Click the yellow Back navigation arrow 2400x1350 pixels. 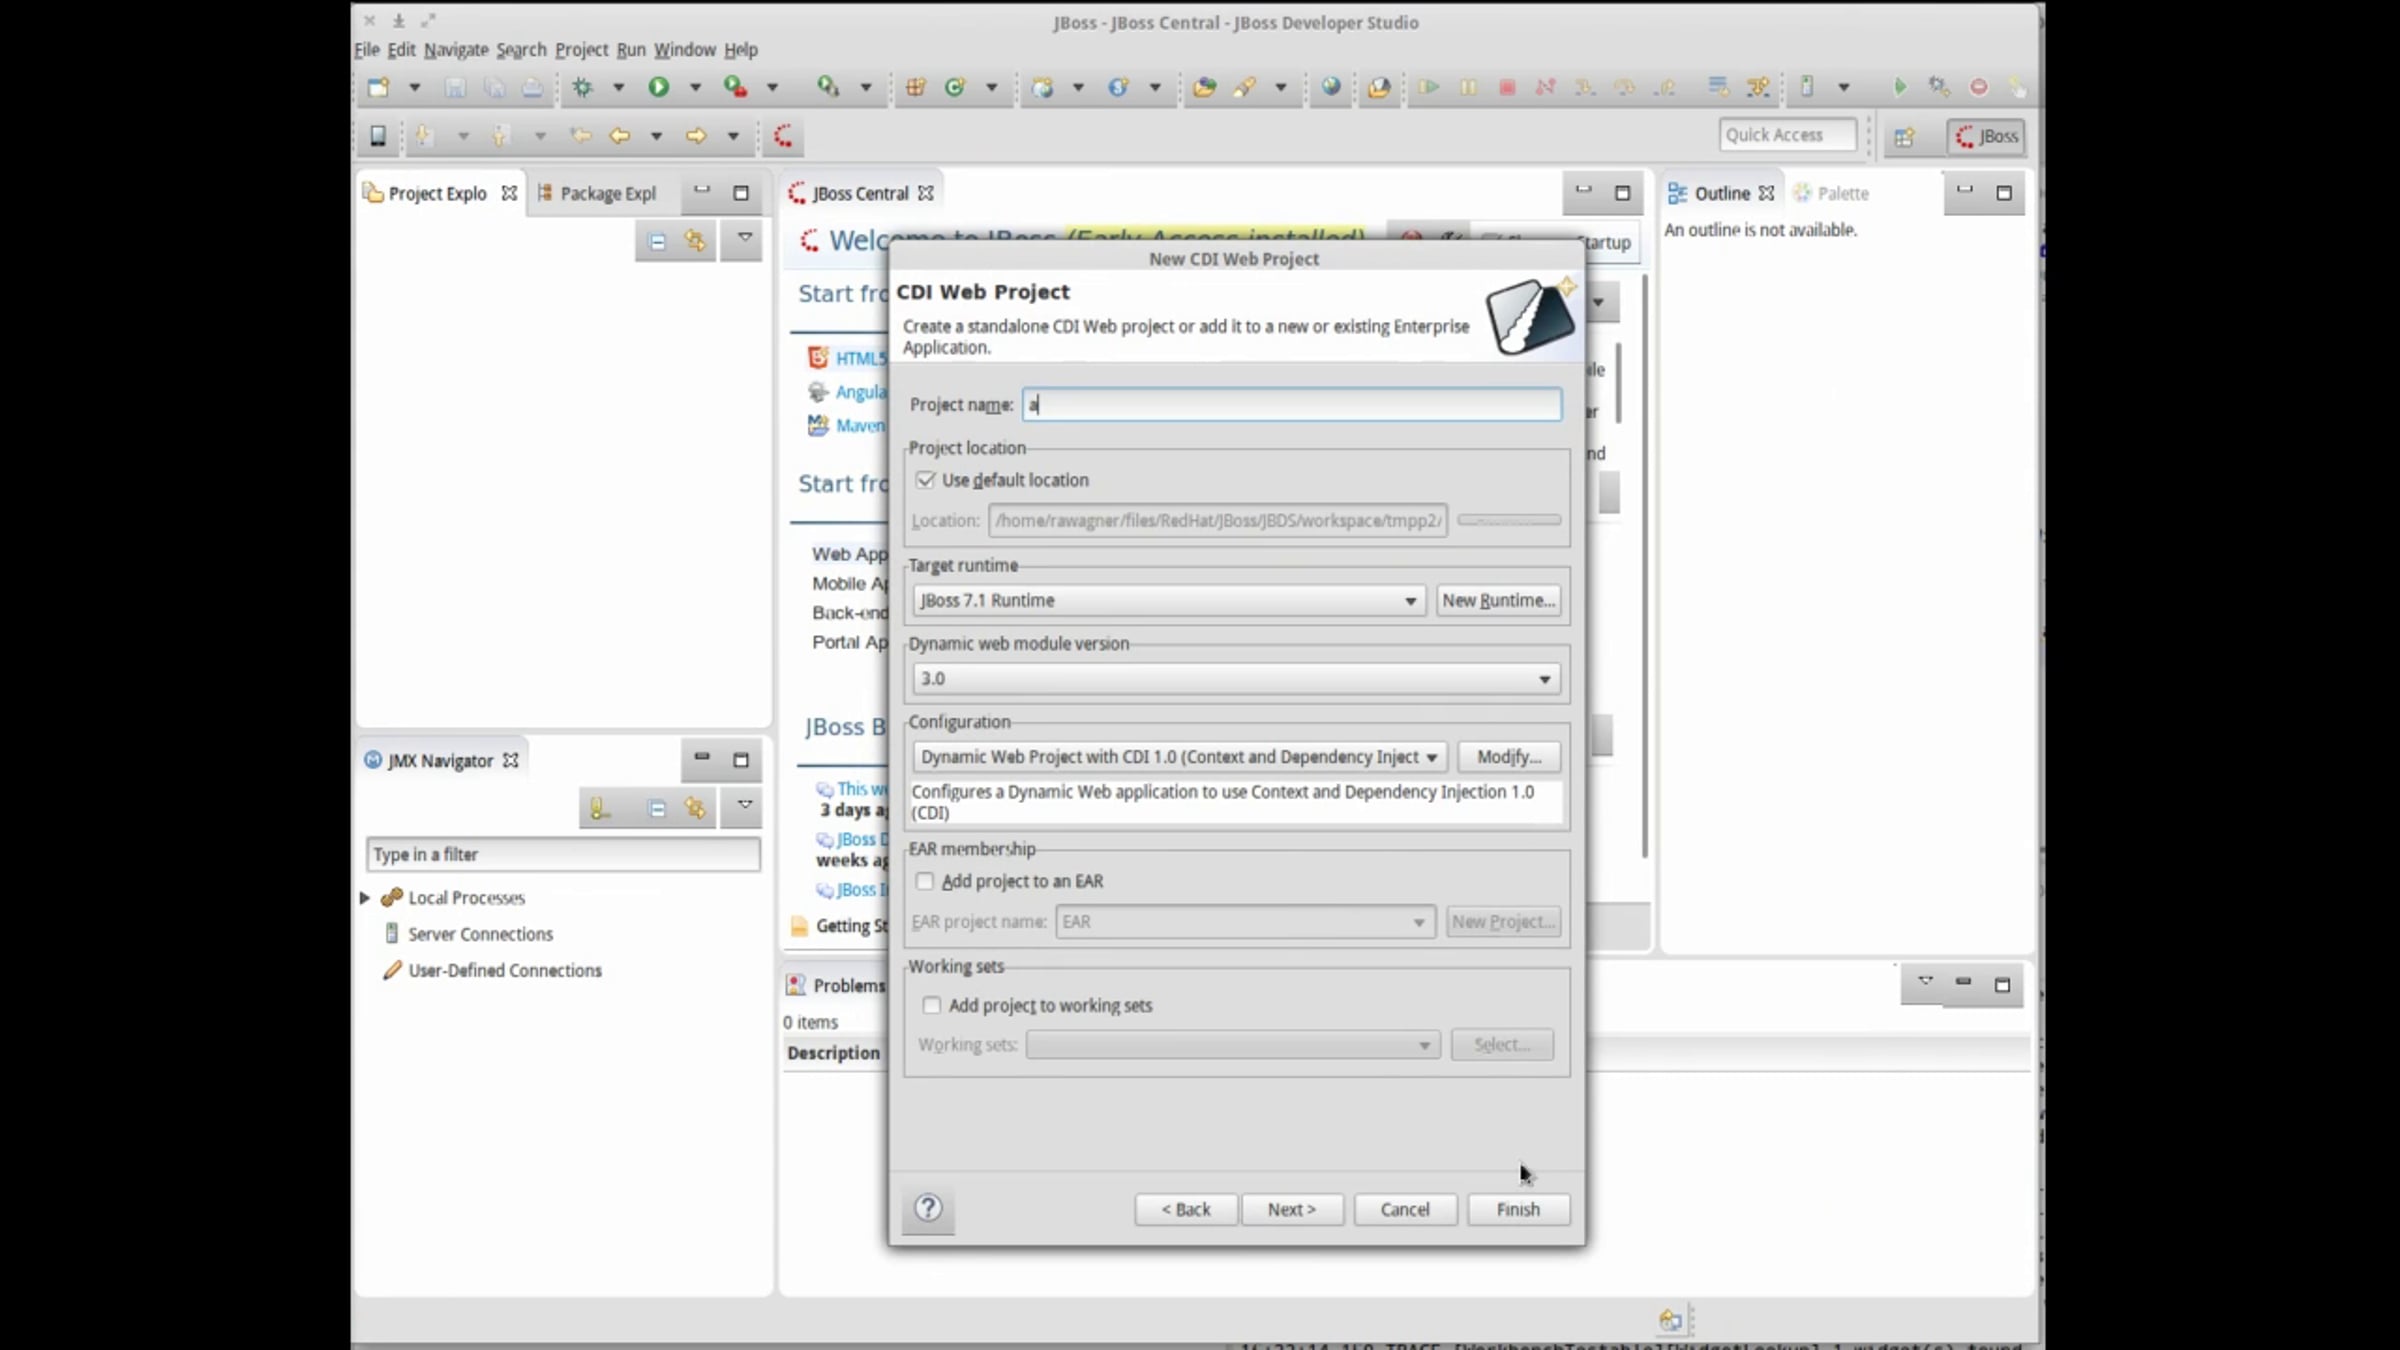click(620, 136)
